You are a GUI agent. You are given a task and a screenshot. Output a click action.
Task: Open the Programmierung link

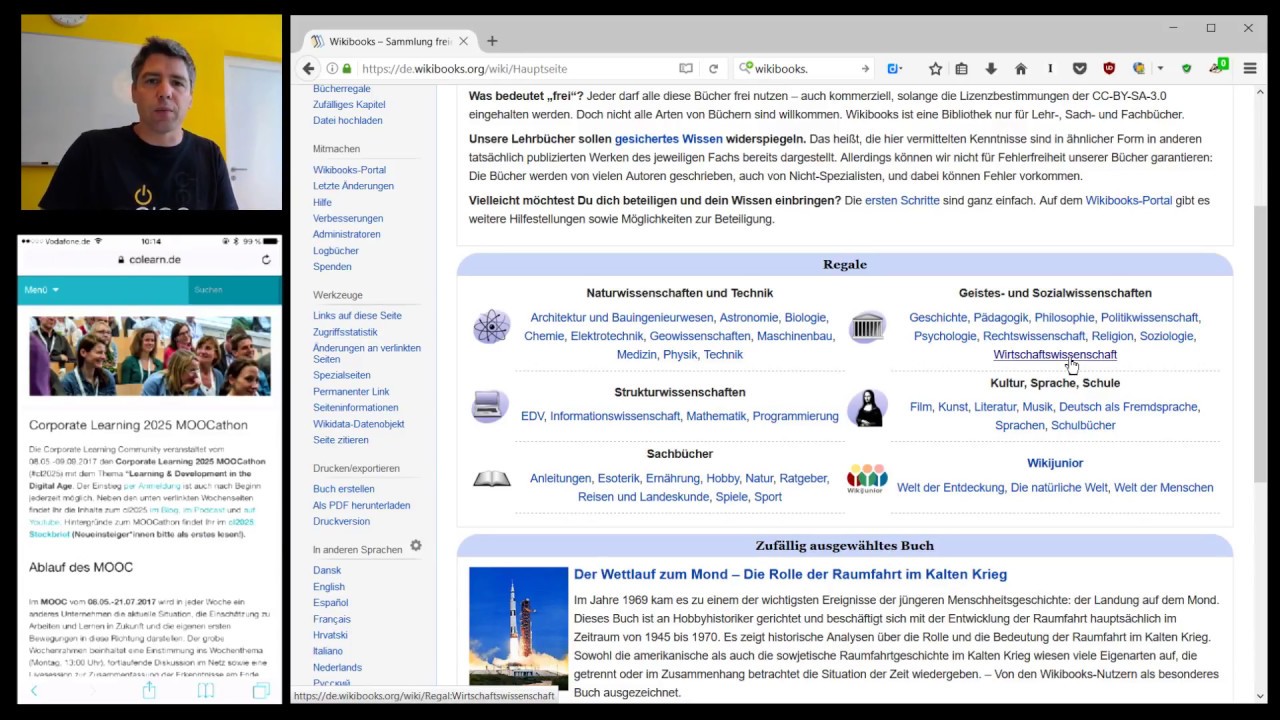point(795,416)
